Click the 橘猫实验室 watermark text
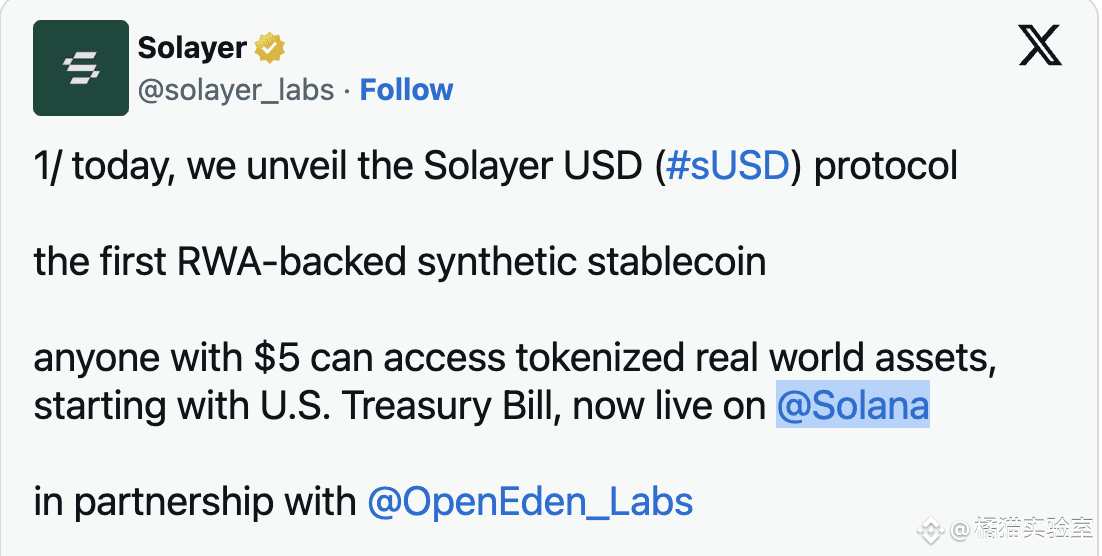This screenshot has height=556, width=1102. coord(1033,530)
